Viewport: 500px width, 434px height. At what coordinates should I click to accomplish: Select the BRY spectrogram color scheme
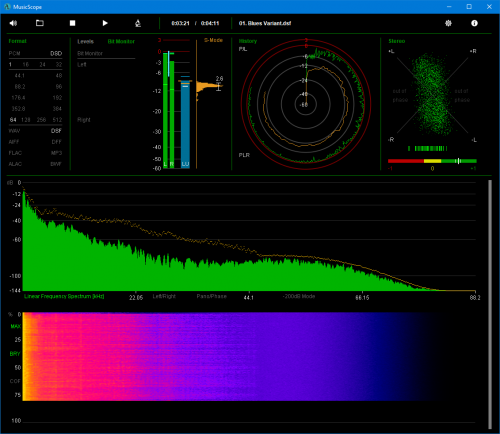tap(15, 354)
